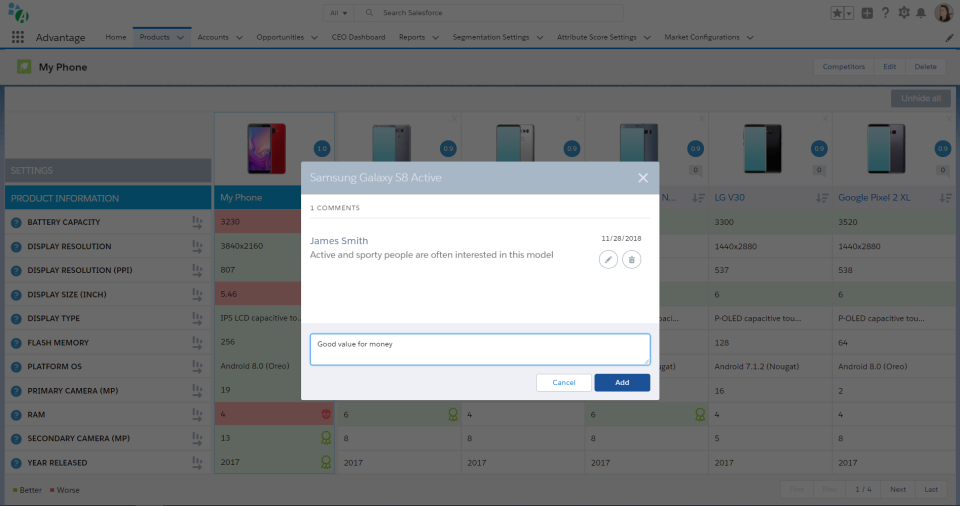Close the Samsung Galaxy S8 Active dialog

pyautogui.click(x=643, y=178)
